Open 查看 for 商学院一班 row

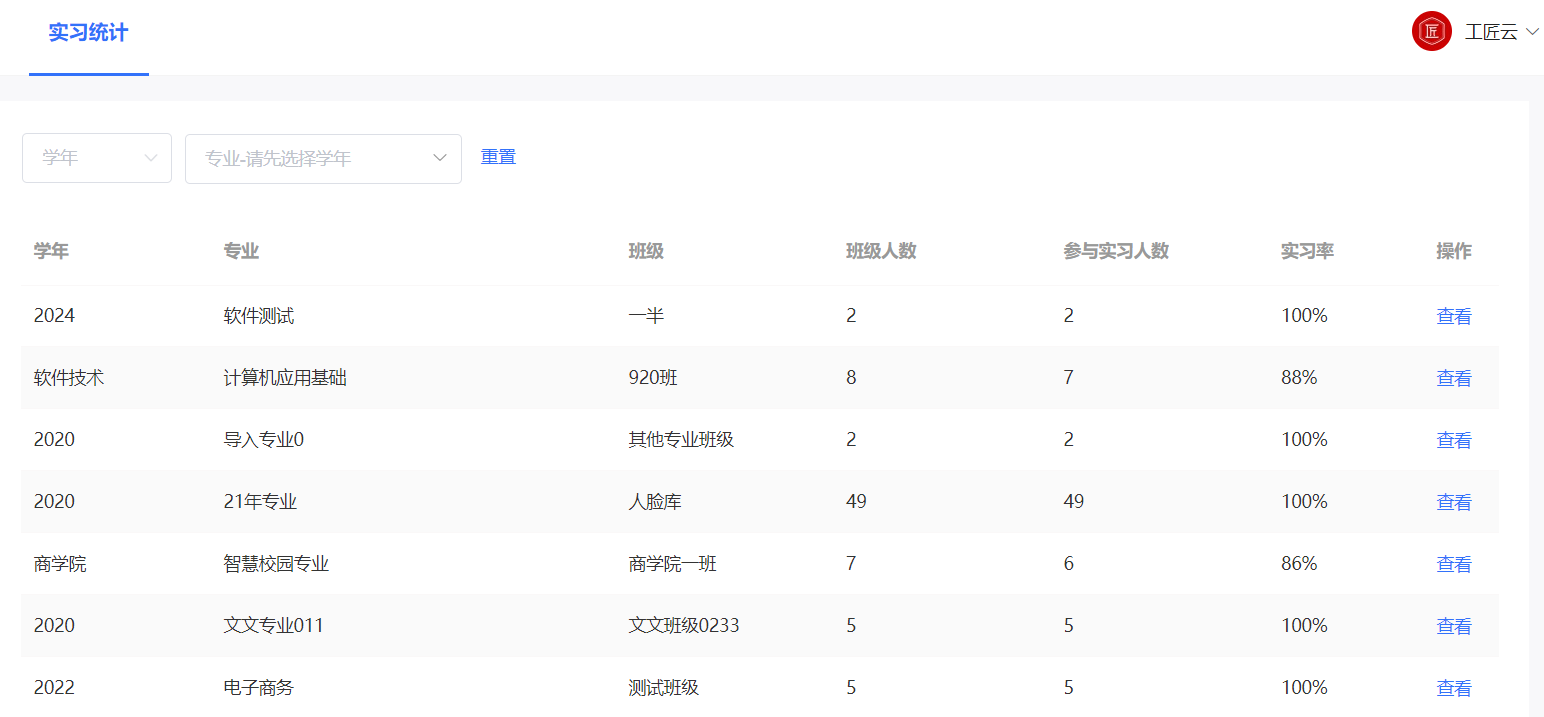(1453, 563)
